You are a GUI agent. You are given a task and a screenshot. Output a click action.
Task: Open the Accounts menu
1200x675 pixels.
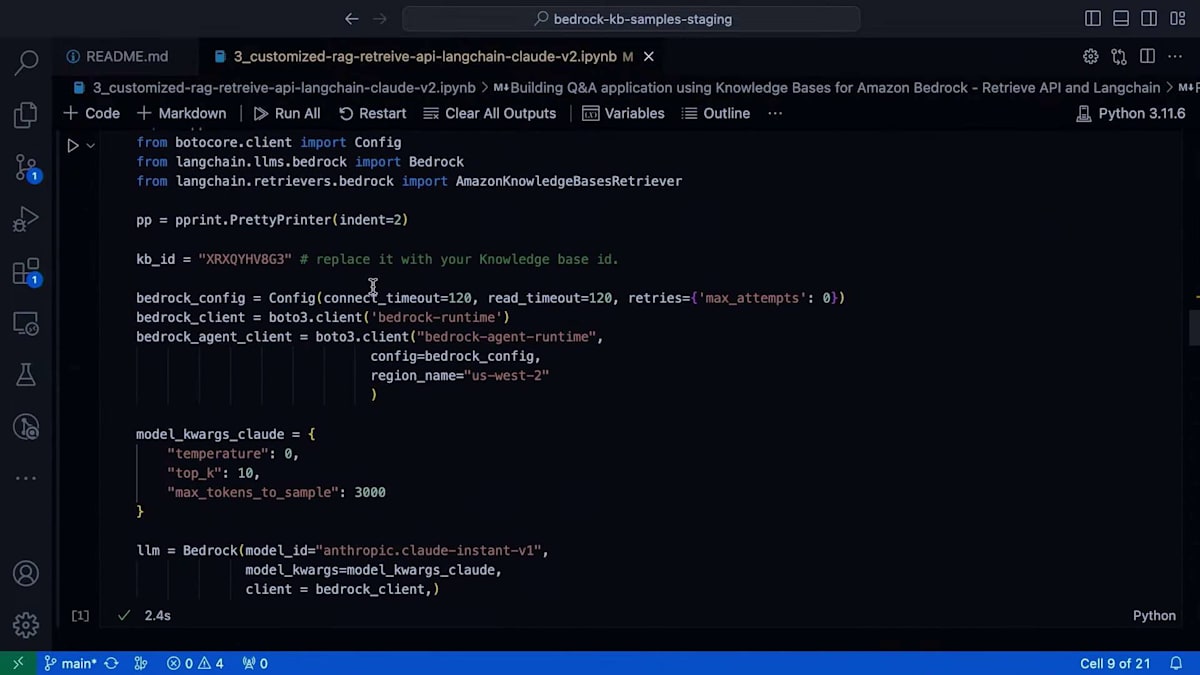[26, 574]
